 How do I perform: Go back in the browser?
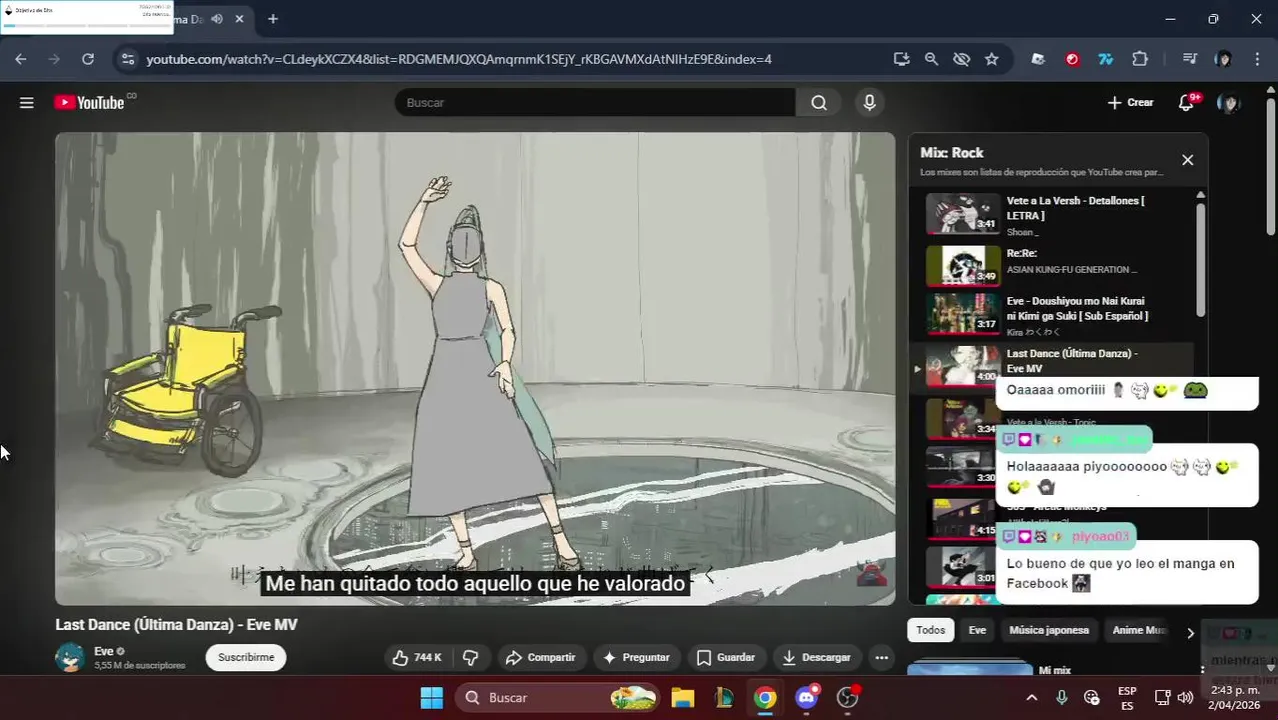click(x=21, y=59)
